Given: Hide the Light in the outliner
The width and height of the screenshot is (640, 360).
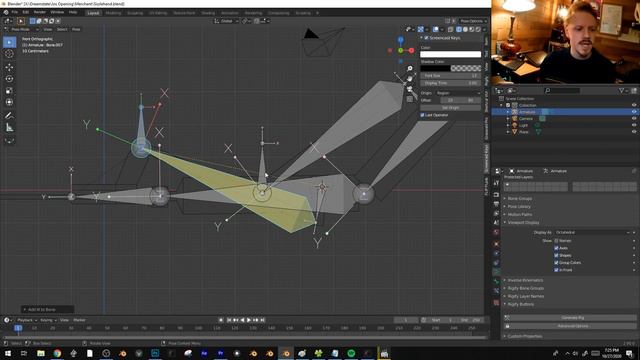Looking at the screenshot, I should click(634, 125).
